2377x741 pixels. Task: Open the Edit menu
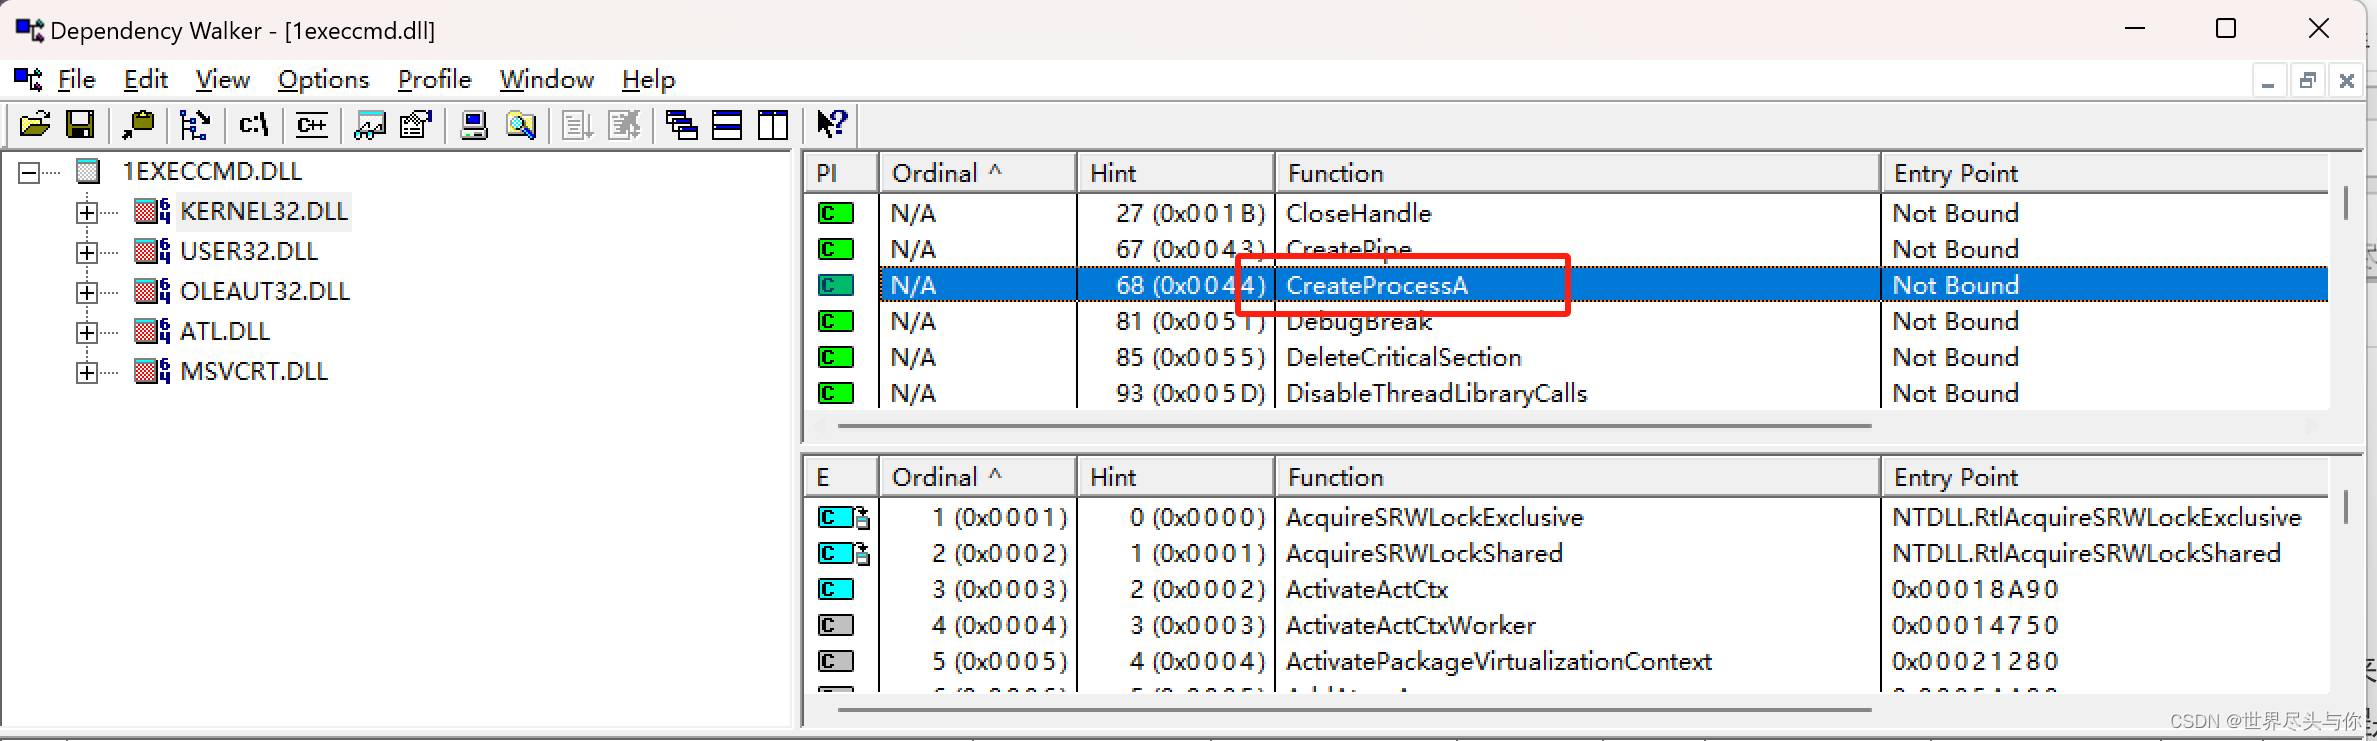[x=145, y=79]
